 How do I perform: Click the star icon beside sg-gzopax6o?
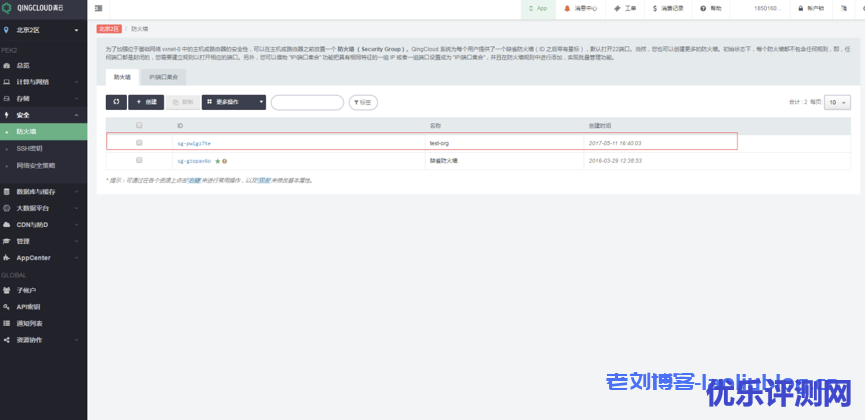217,160
